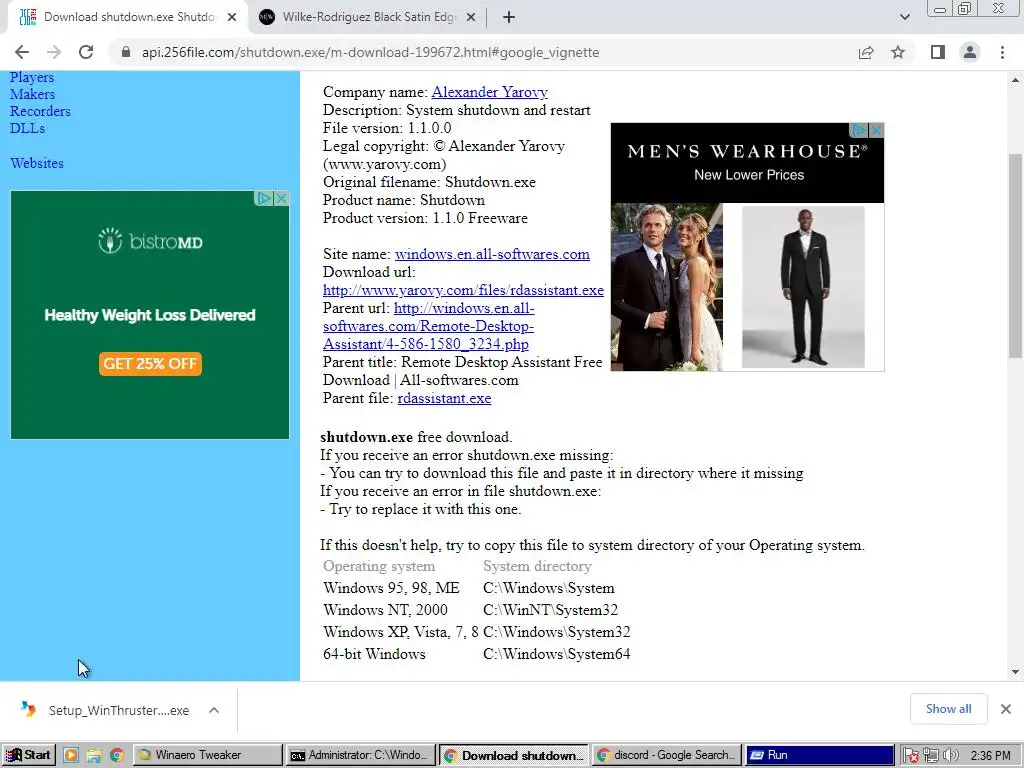Switch to Administrator command prompt window
Image resolution: width=1024 pixels, height=768 pixels.
coord(360,755)
